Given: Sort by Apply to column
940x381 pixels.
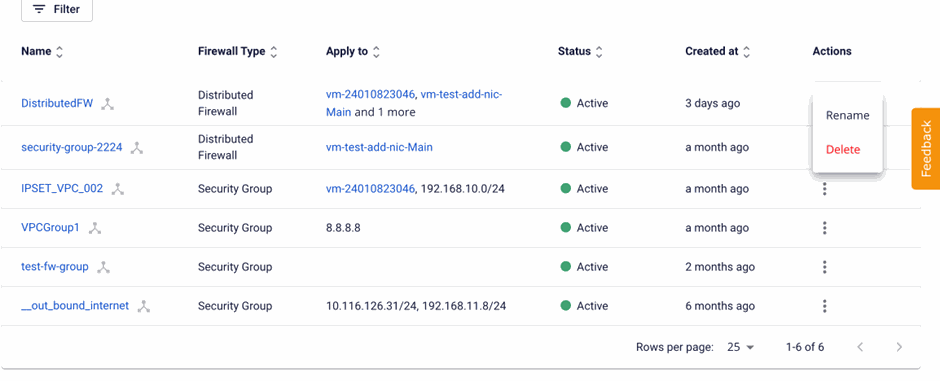Looking at the screenshot, I should point(376,52).
